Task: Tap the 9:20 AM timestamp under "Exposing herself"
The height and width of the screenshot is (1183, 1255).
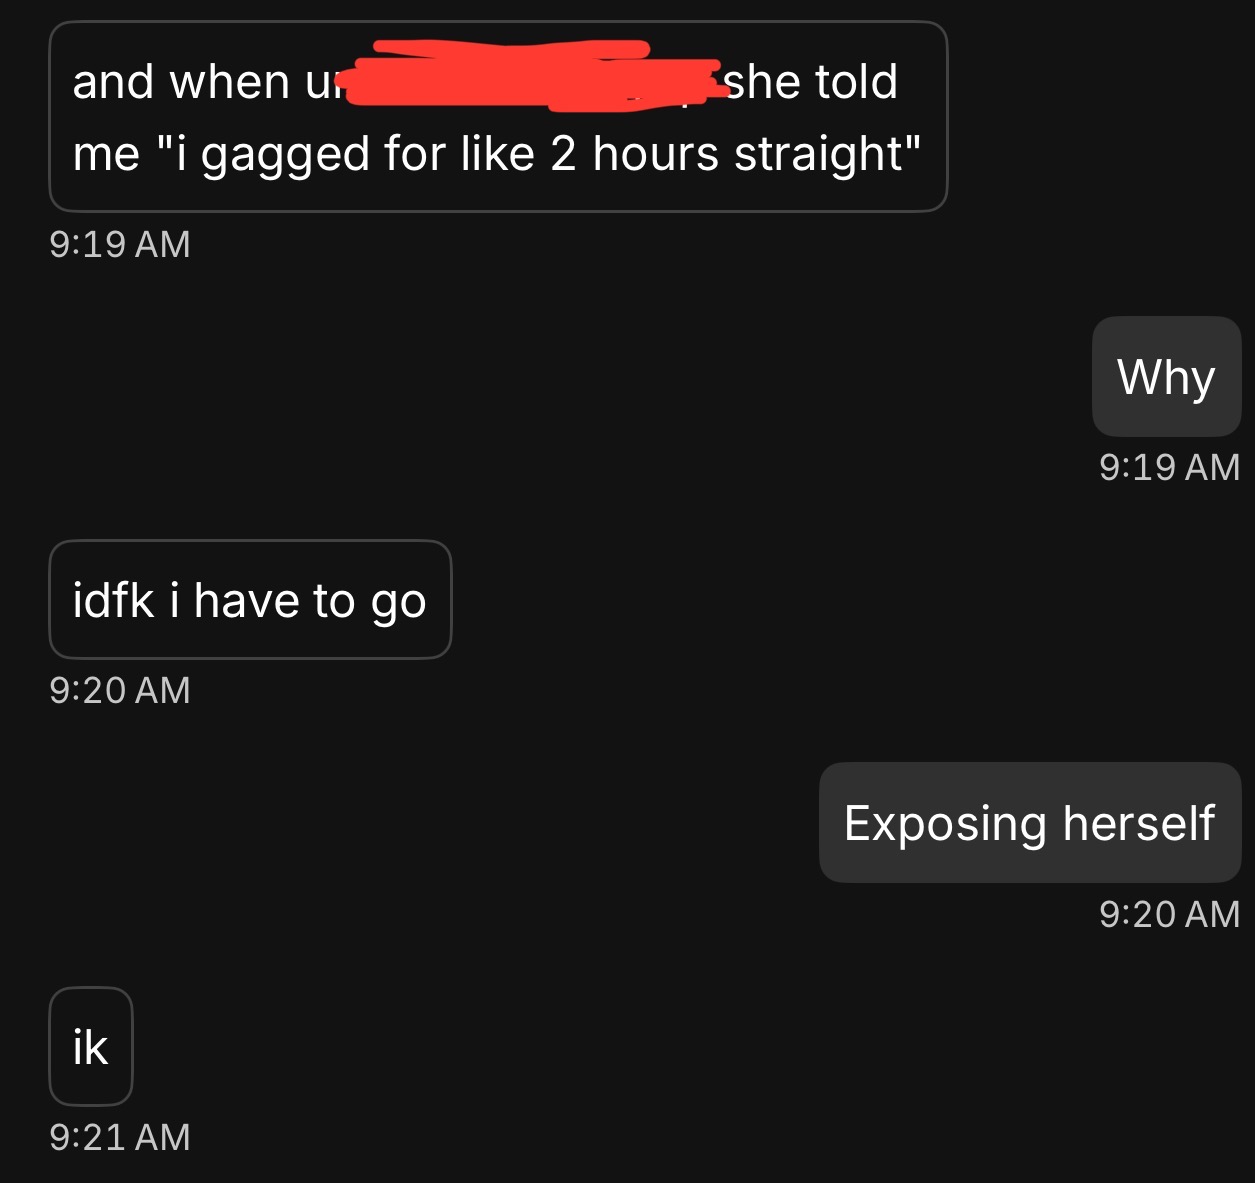Action: (x=1169, y=914)
